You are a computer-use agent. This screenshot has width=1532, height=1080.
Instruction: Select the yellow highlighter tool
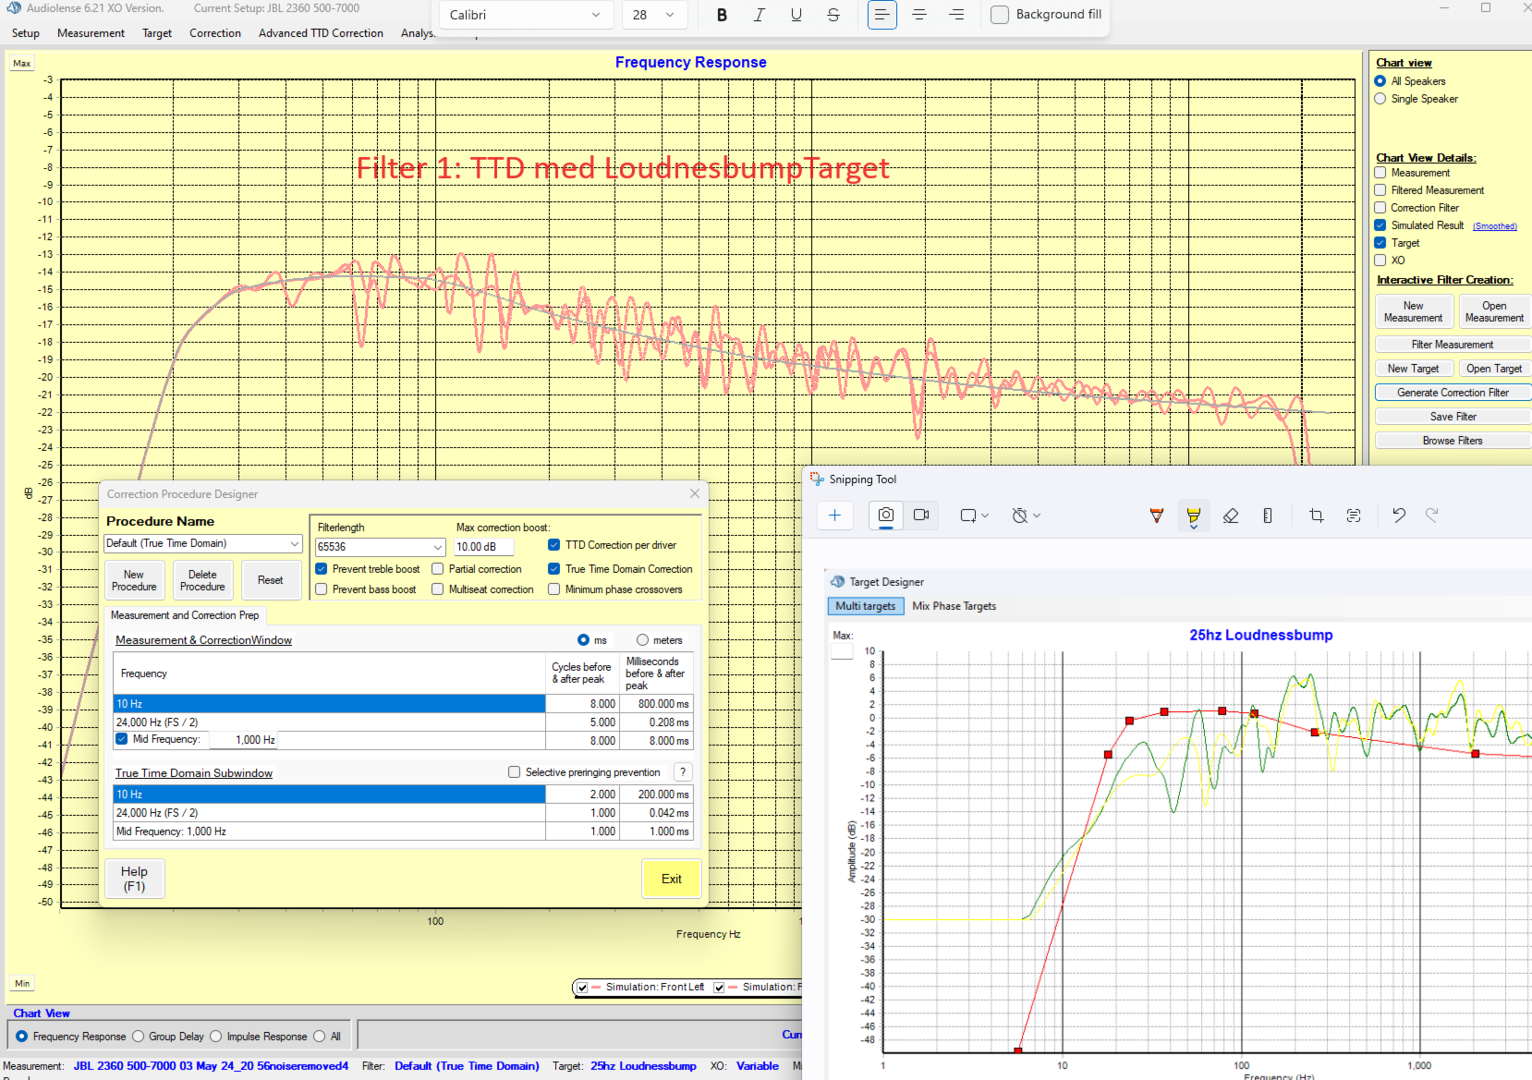[x=1193, y=516]
